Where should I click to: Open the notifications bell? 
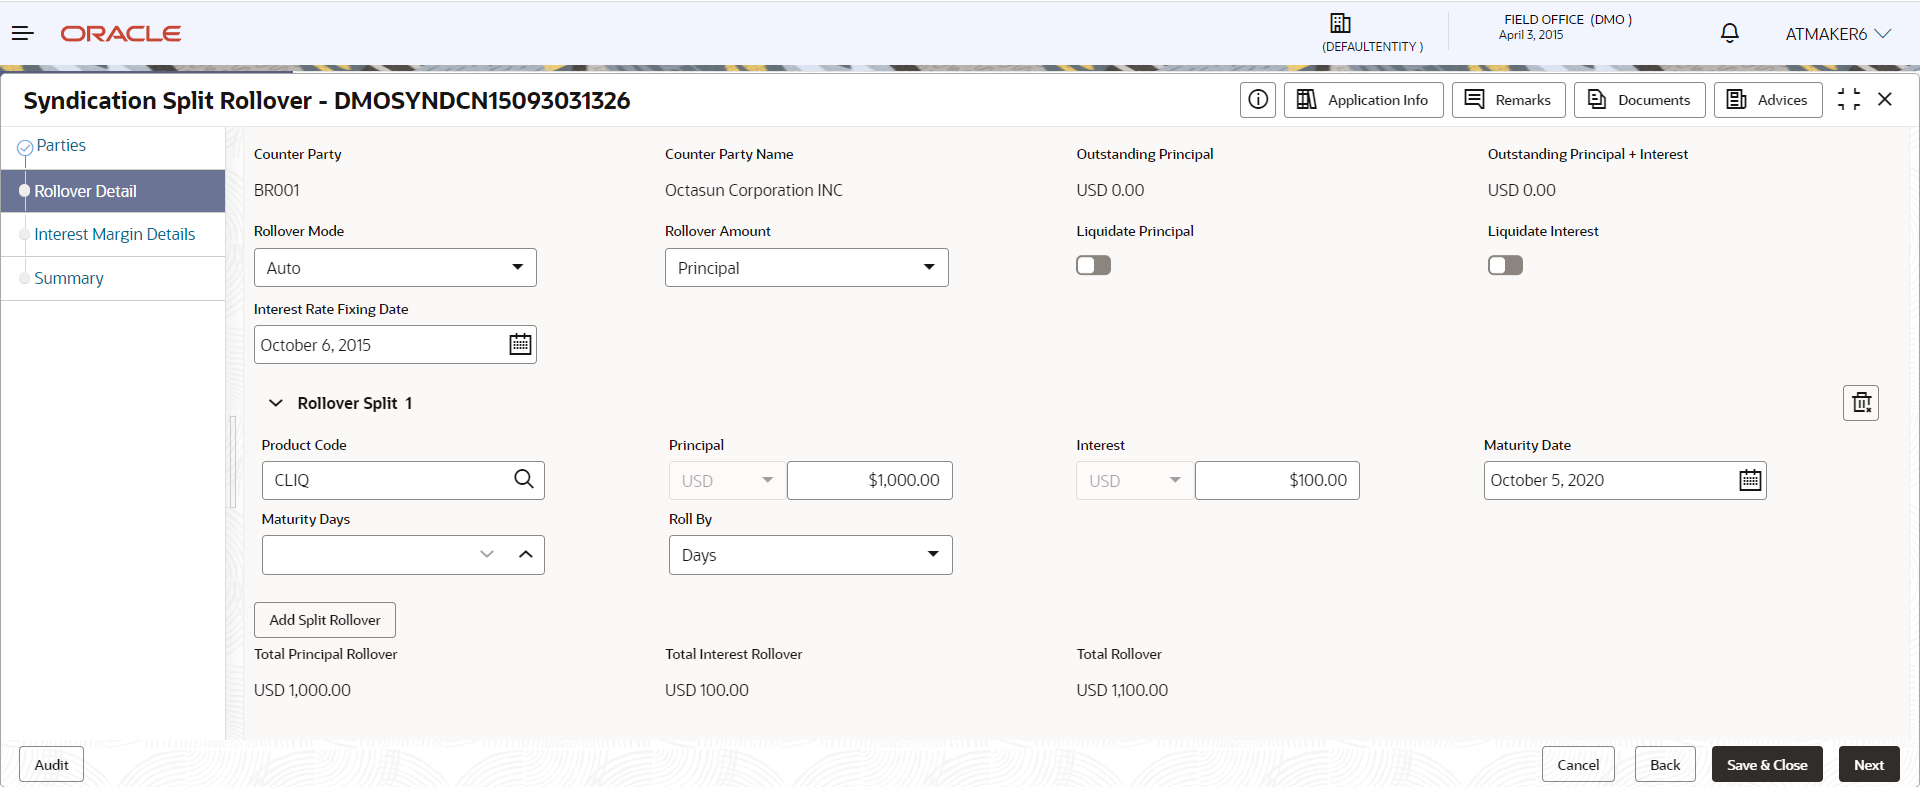tap(1729, 33)
